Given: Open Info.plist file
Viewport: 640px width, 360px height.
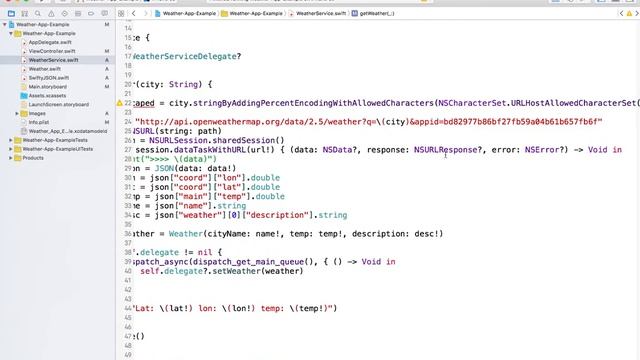Looking at the screenshot, I should (39, 122).
